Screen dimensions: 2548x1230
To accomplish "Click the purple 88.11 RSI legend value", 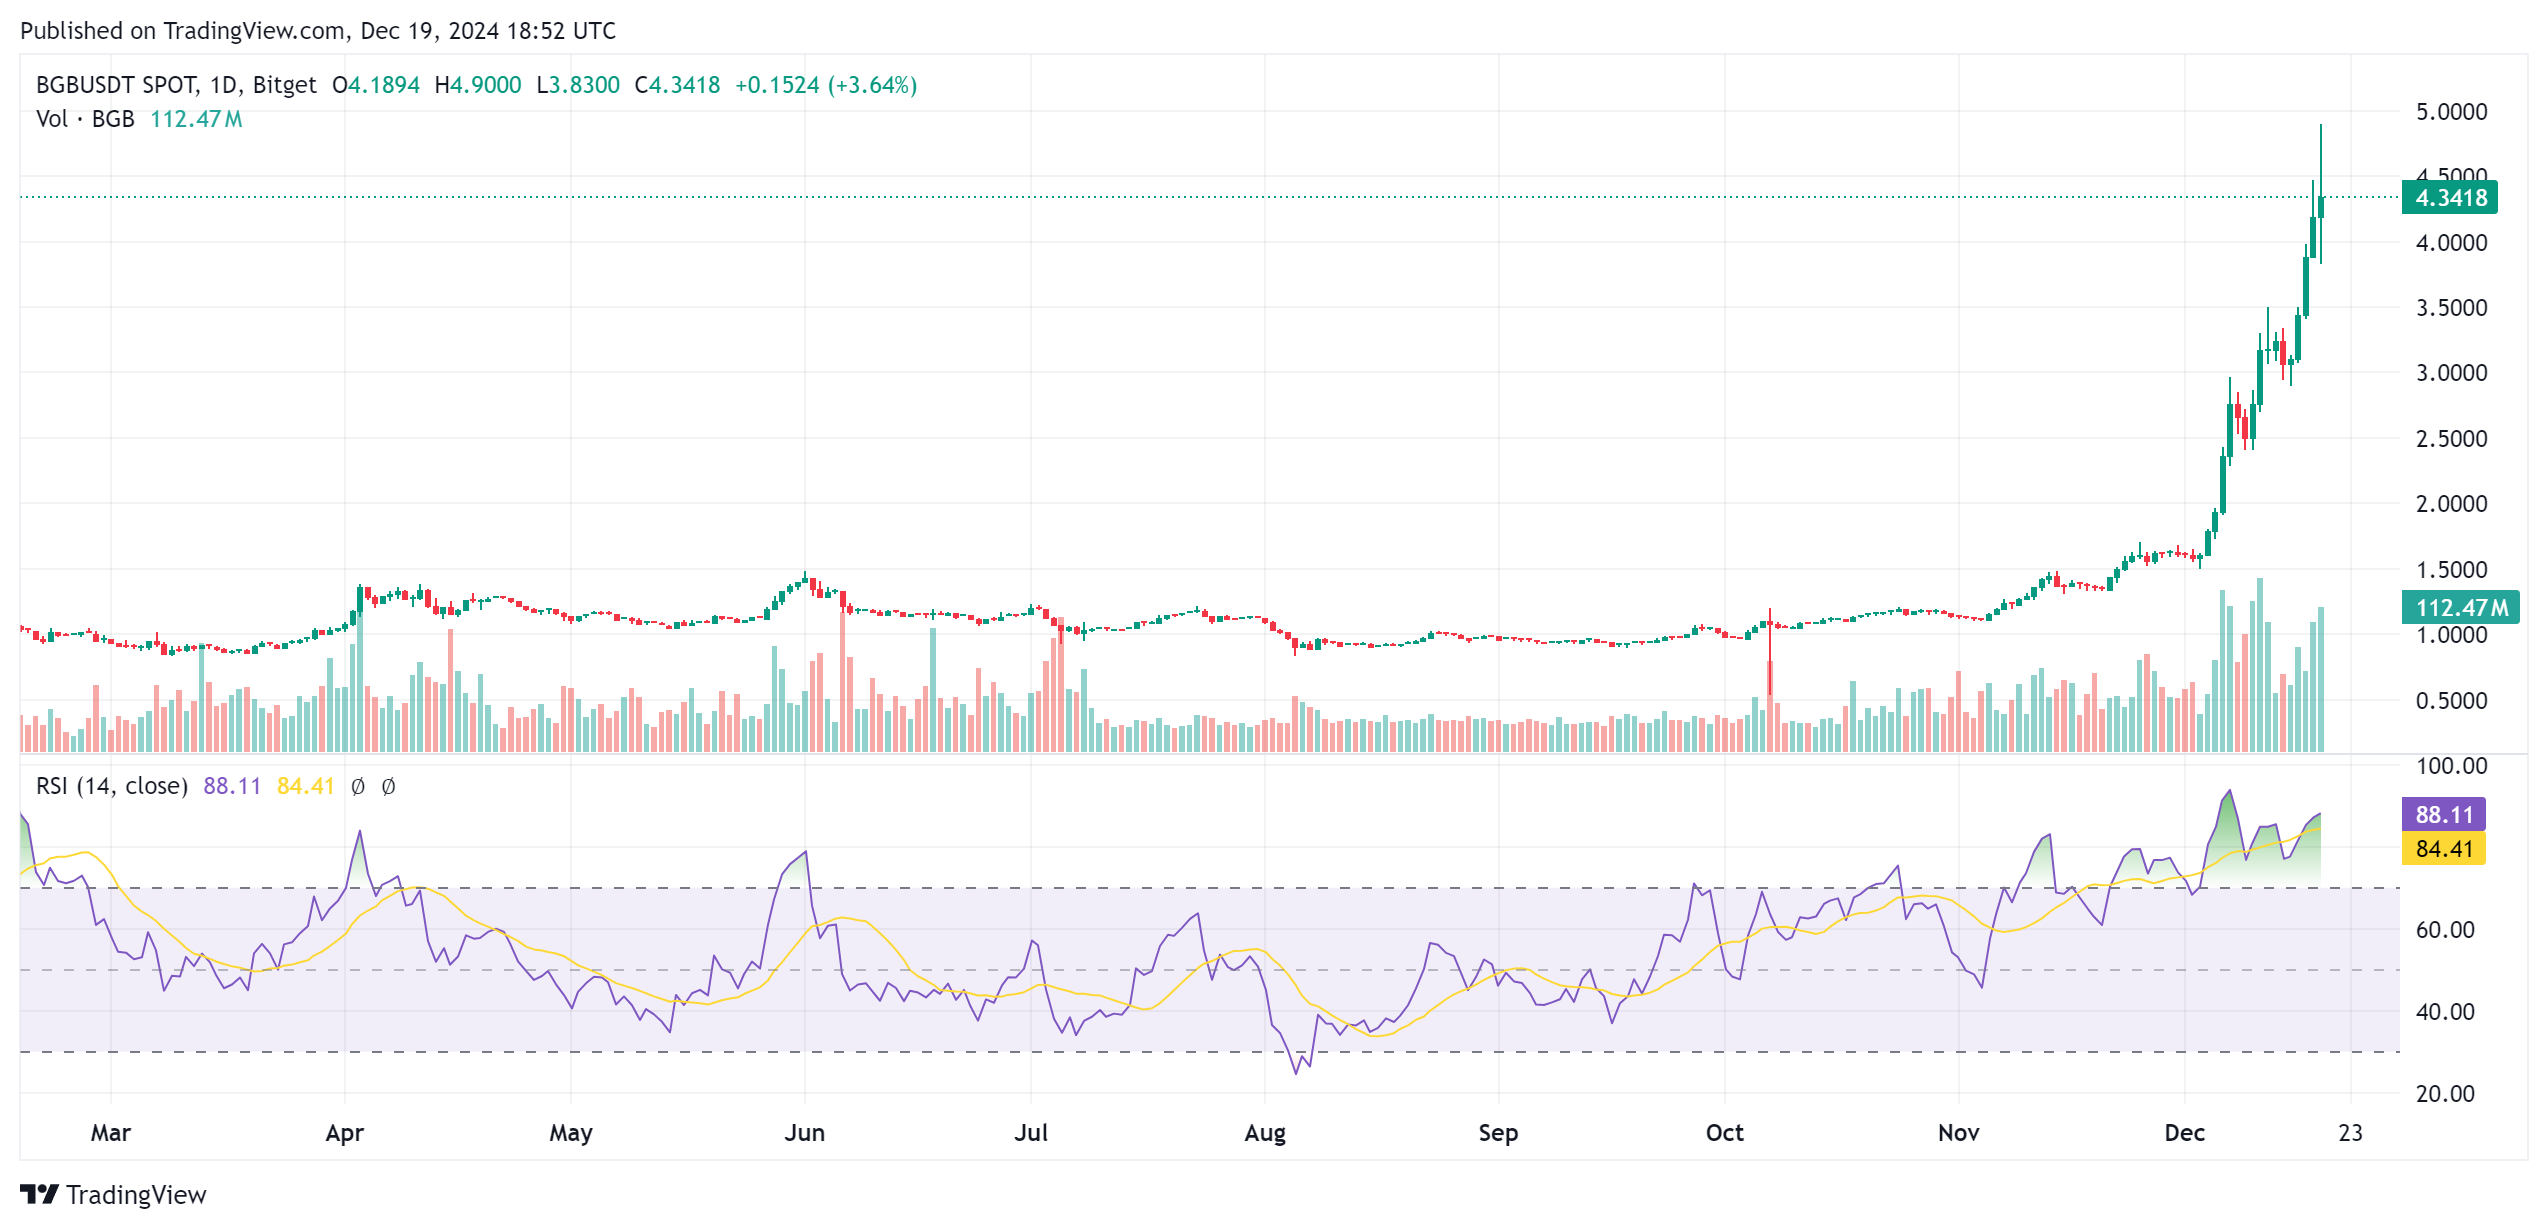I will (232, 786).
